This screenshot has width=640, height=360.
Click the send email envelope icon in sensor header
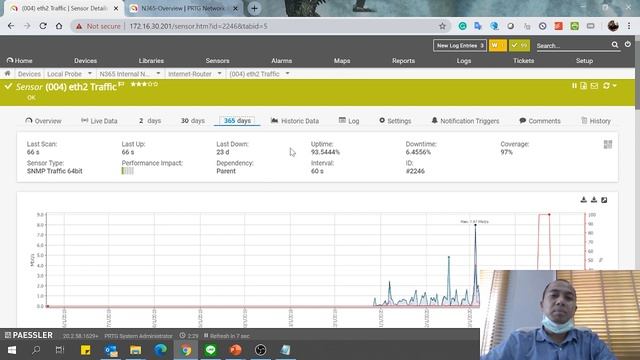click(x=594, y=86)
